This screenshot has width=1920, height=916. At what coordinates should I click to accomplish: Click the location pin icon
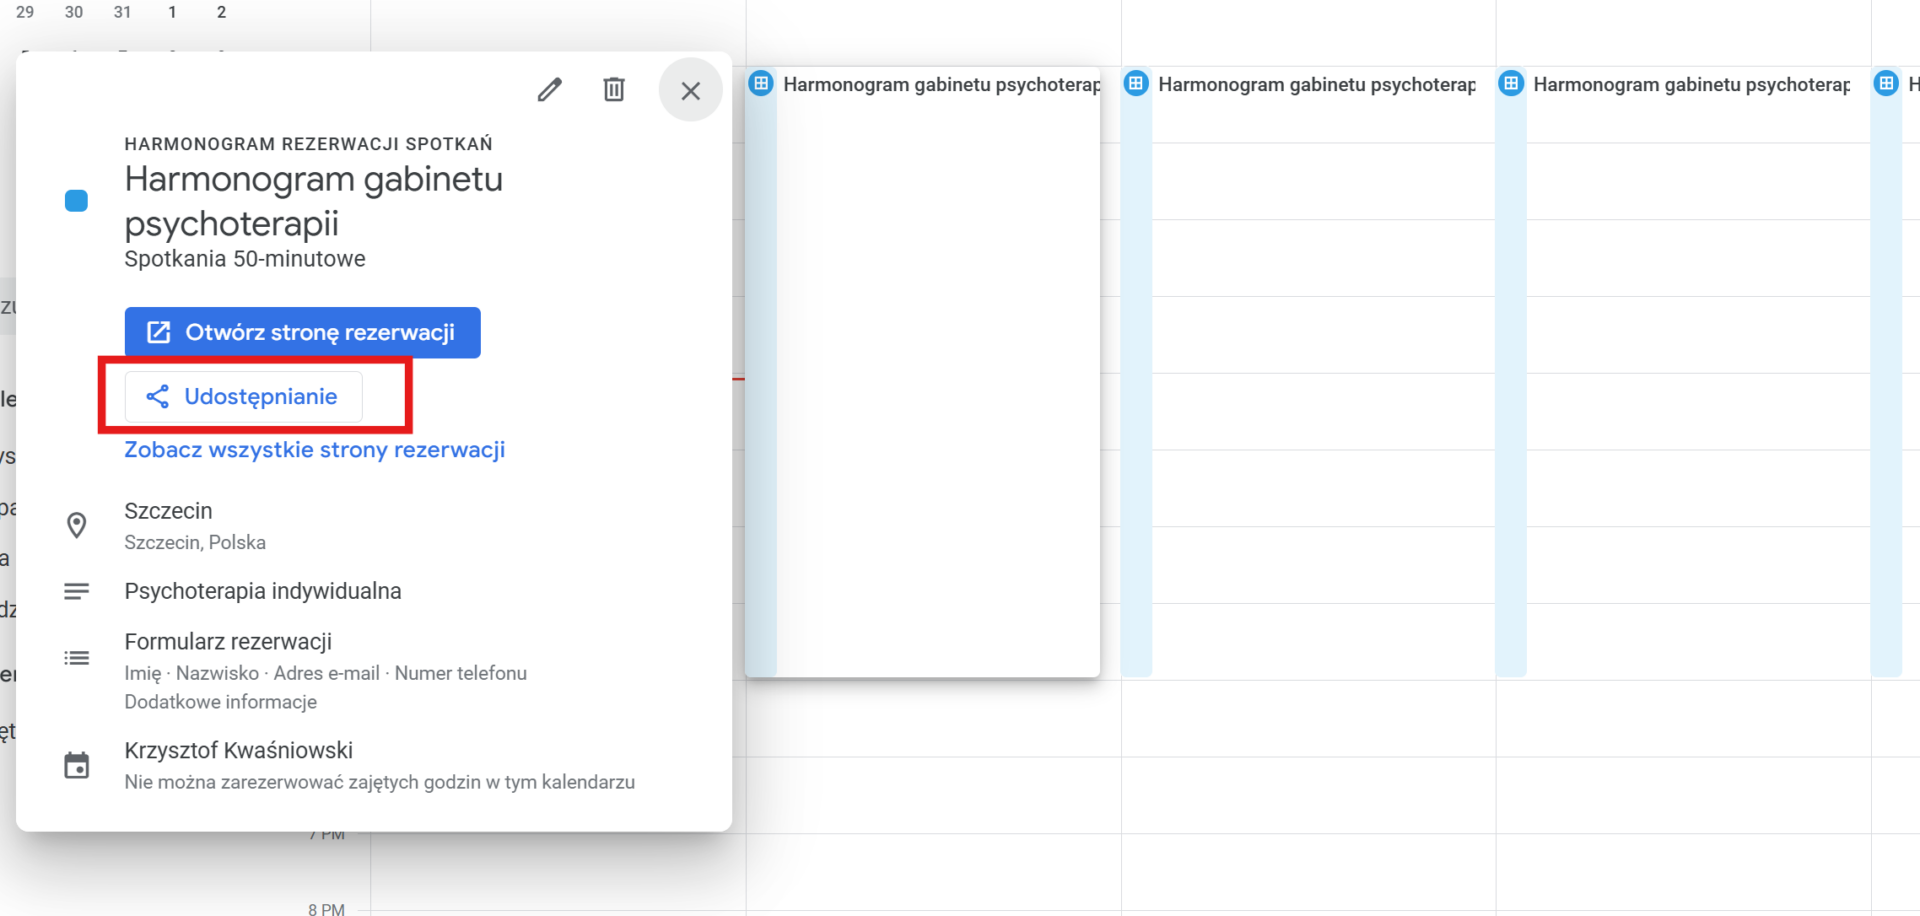(76, 525)
